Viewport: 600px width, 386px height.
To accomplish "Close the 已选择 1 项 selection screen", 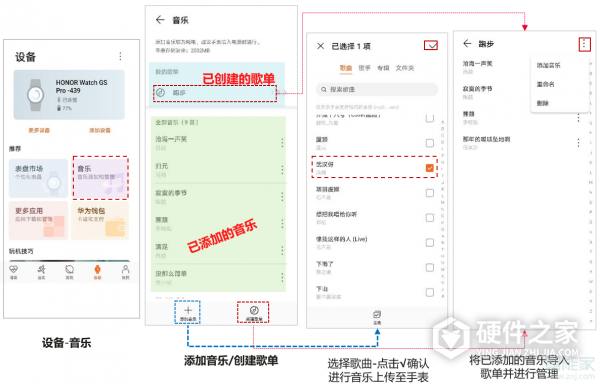I will click(321, 46).
